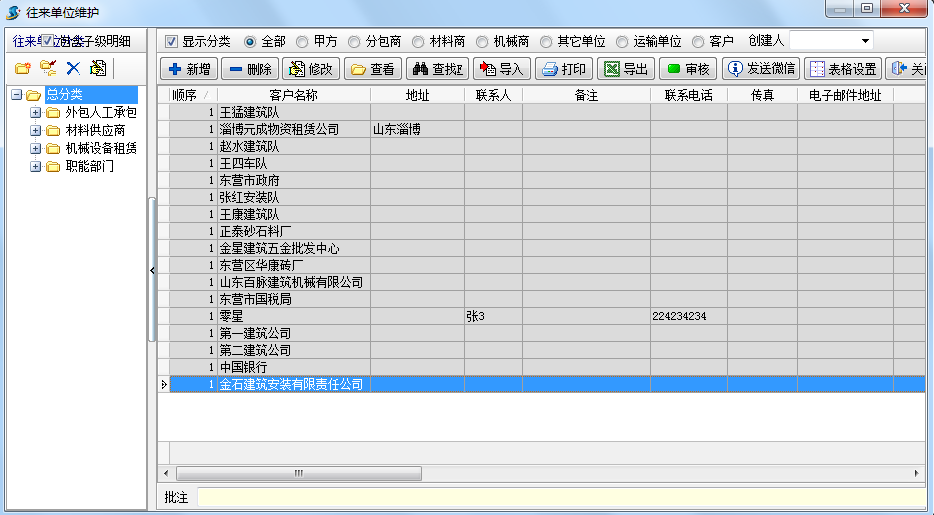Click the new category folder icon
This screenshot has height=515, width=934.
pyautogui.click(x=22, y=69)
